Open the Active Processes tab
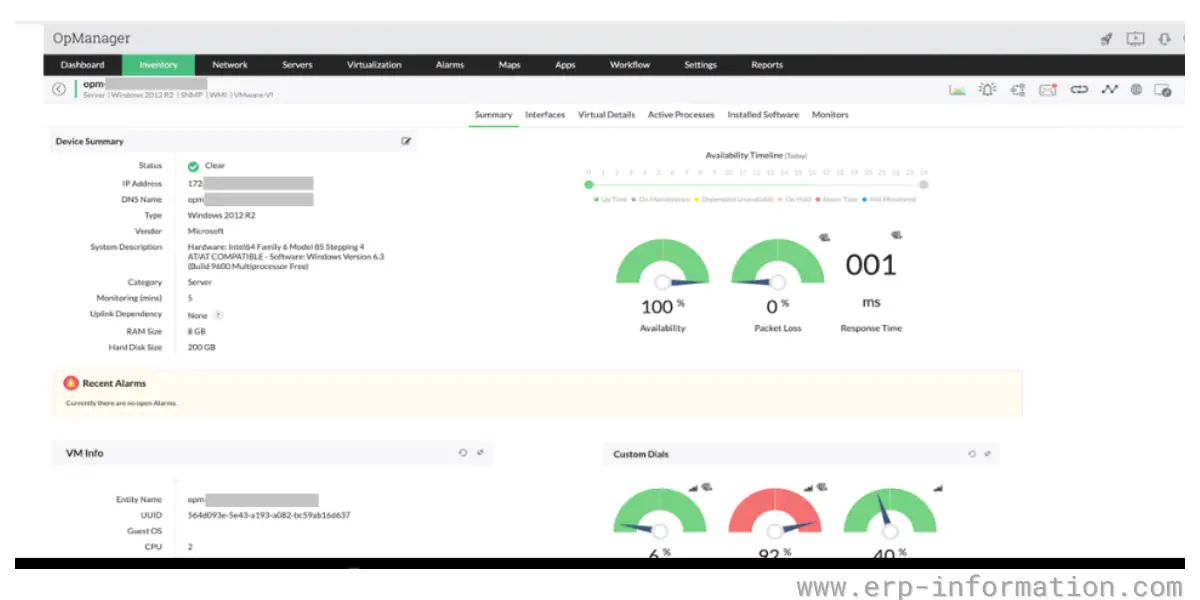Image resolution: width=1200 pixels, height=600 pixels. [x=681, y=115]
